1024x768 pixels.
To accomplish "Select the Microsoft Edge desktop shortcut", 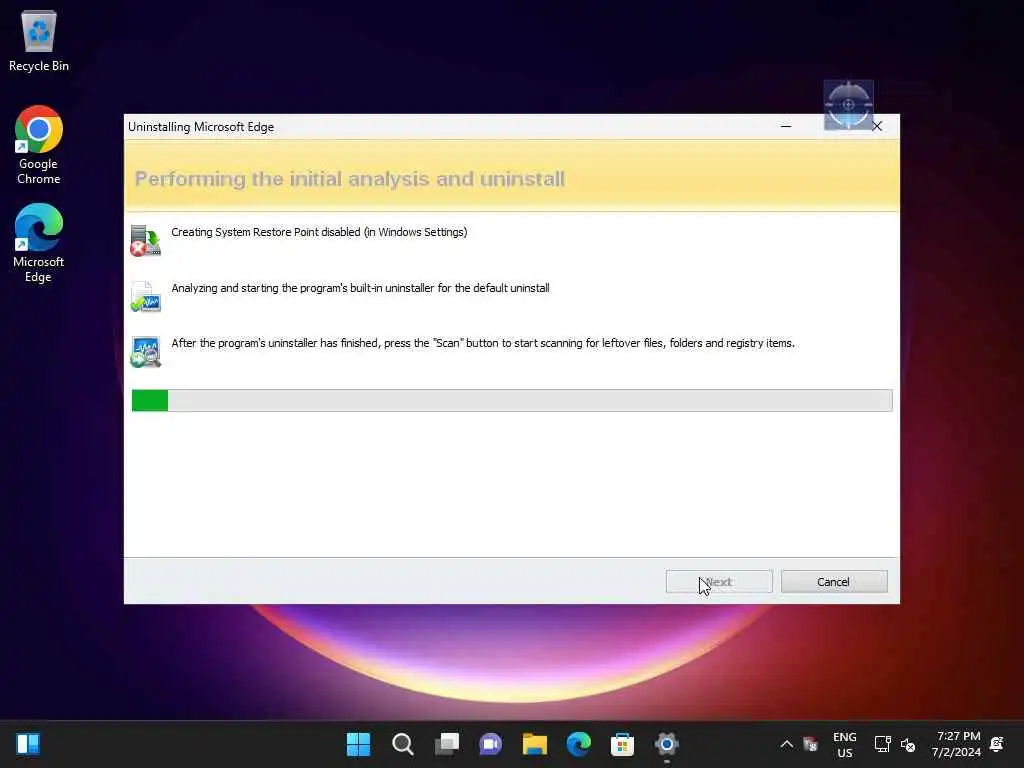I will pos(39,243).
